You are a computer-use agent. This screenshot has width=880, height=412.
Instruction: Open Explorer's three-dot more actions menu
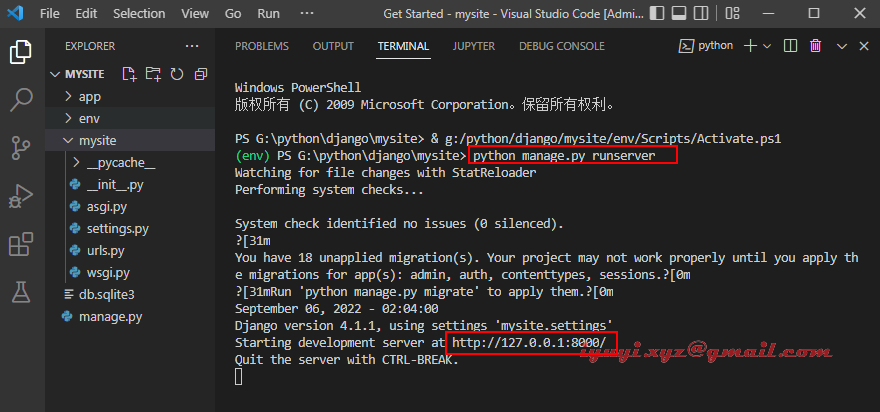point(192,46)
